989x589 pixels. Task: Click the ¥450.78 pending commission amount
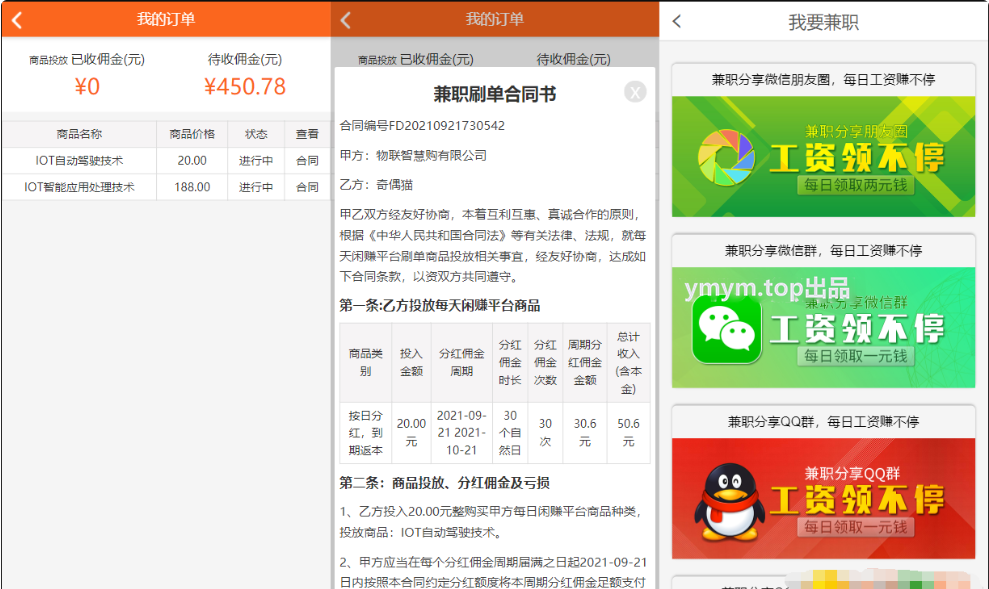245,86
